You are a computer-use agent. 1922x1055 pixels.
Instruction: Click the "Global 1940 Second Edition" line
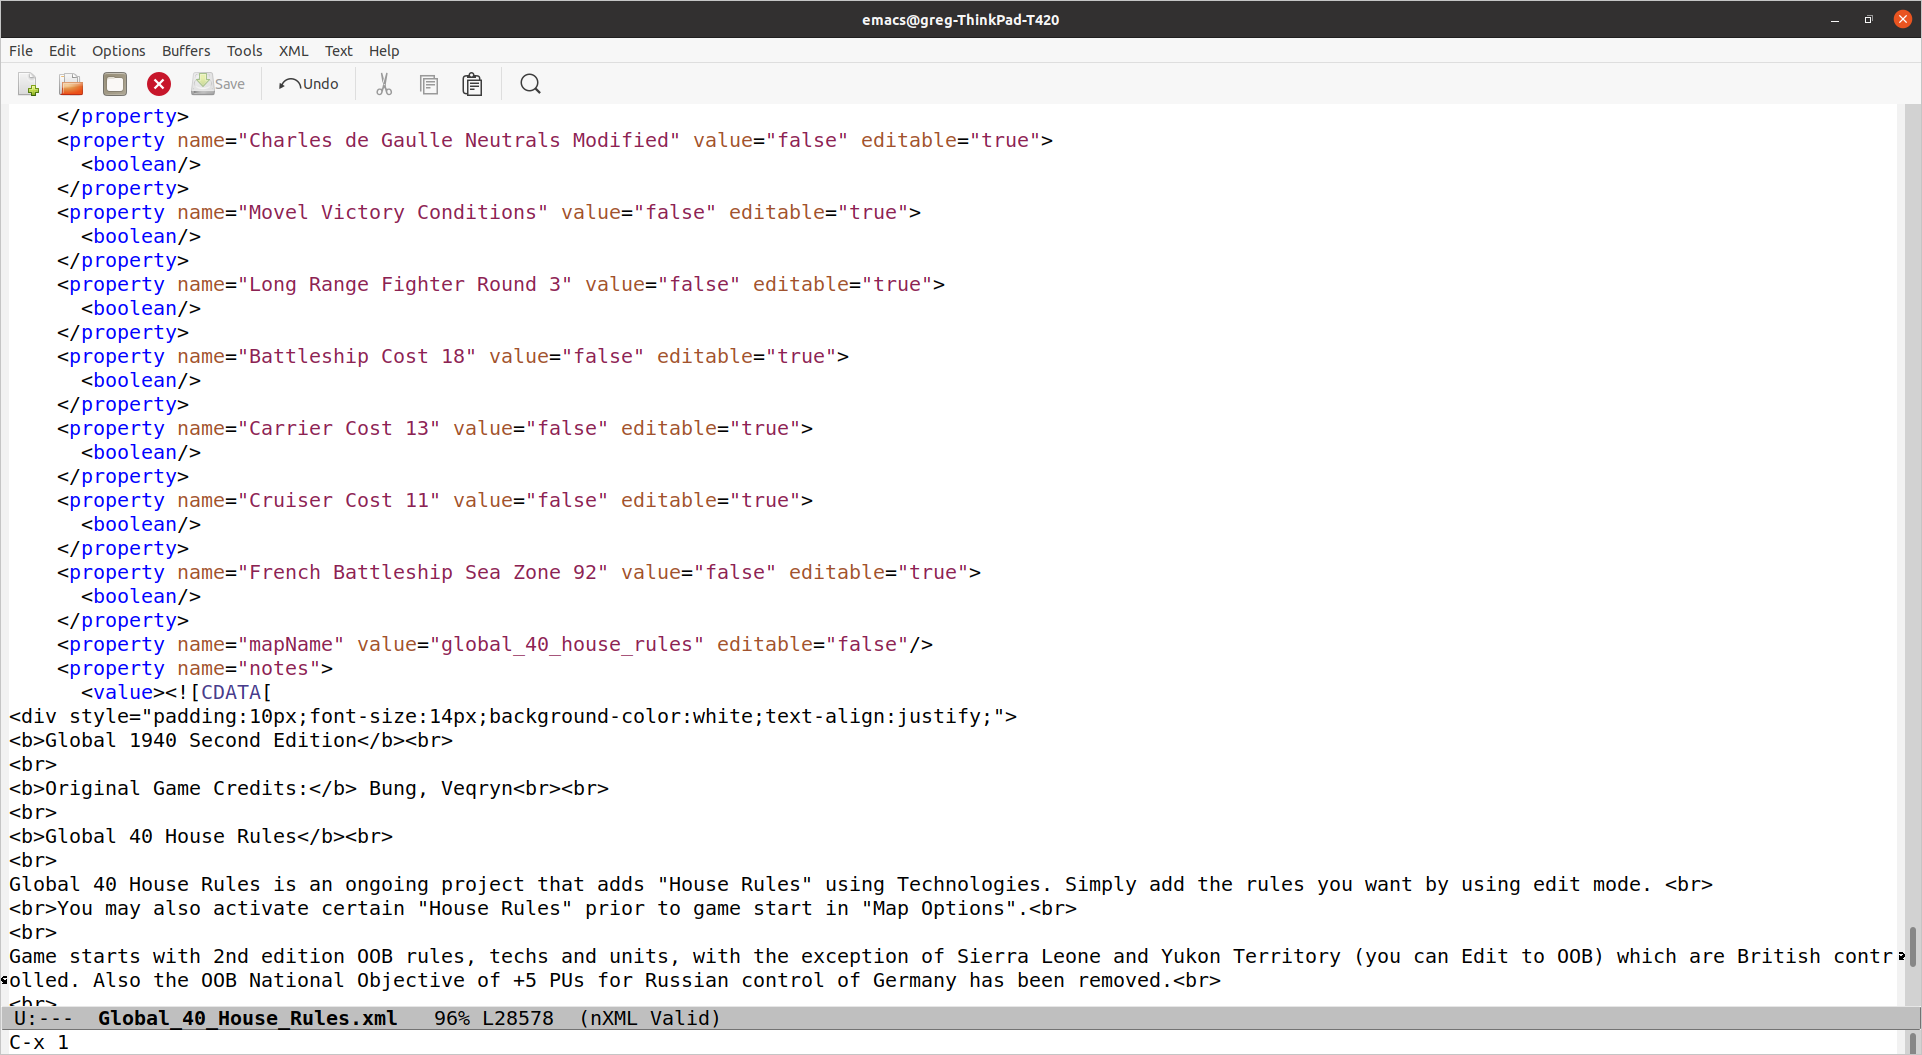pos(231,740)
